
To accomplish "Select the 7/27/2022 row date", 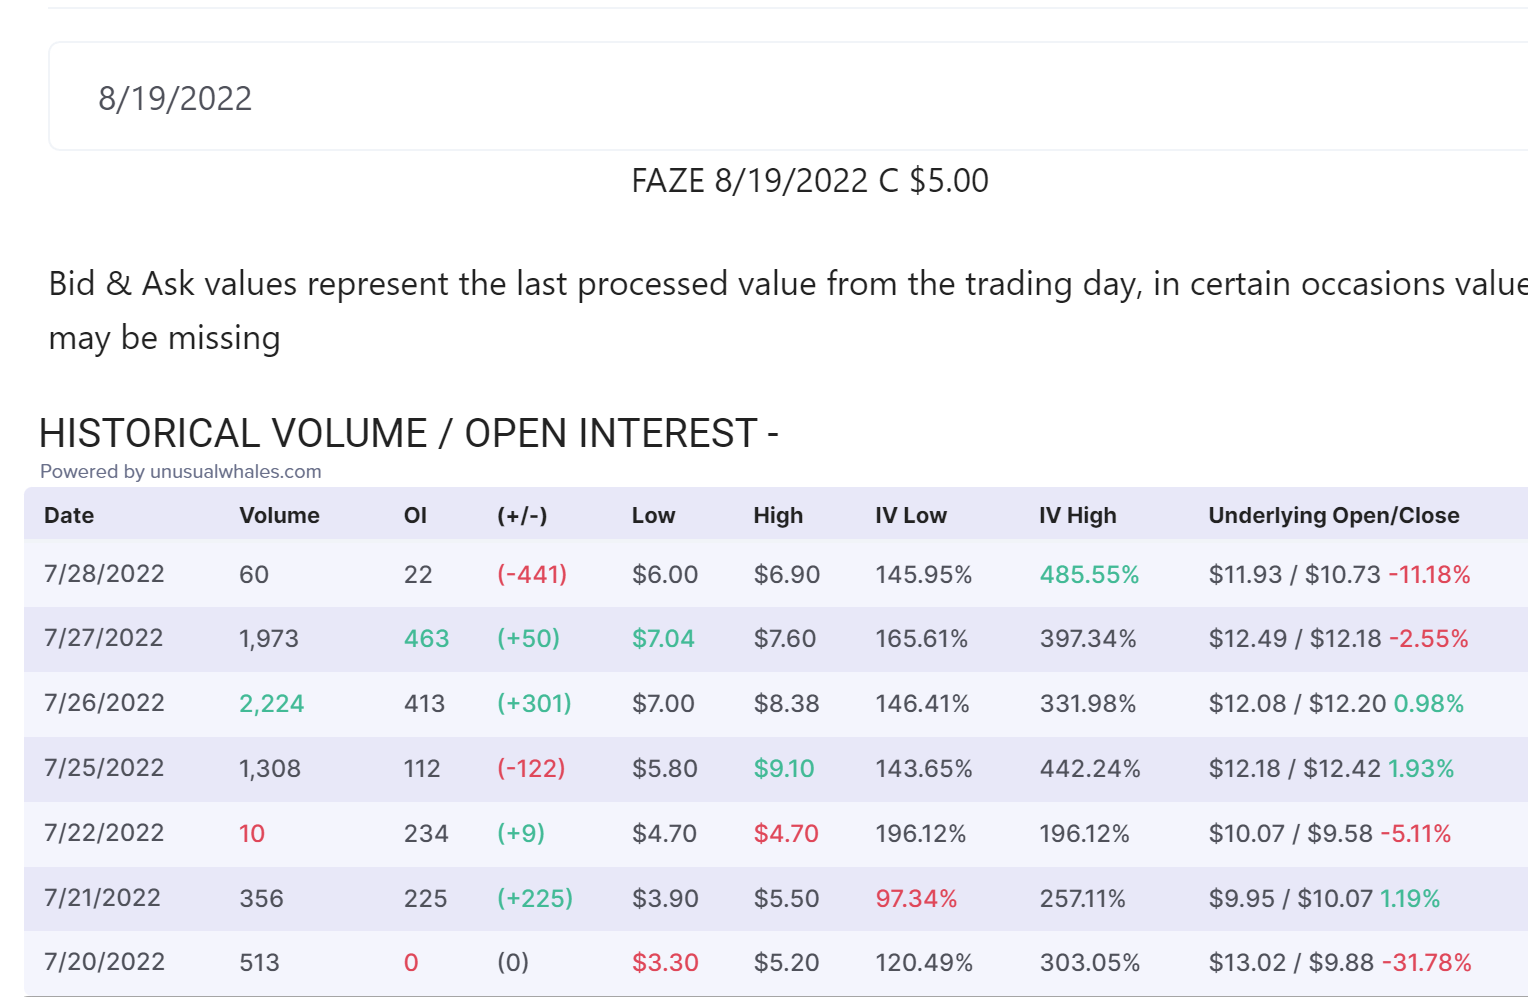I will (103, 638).
